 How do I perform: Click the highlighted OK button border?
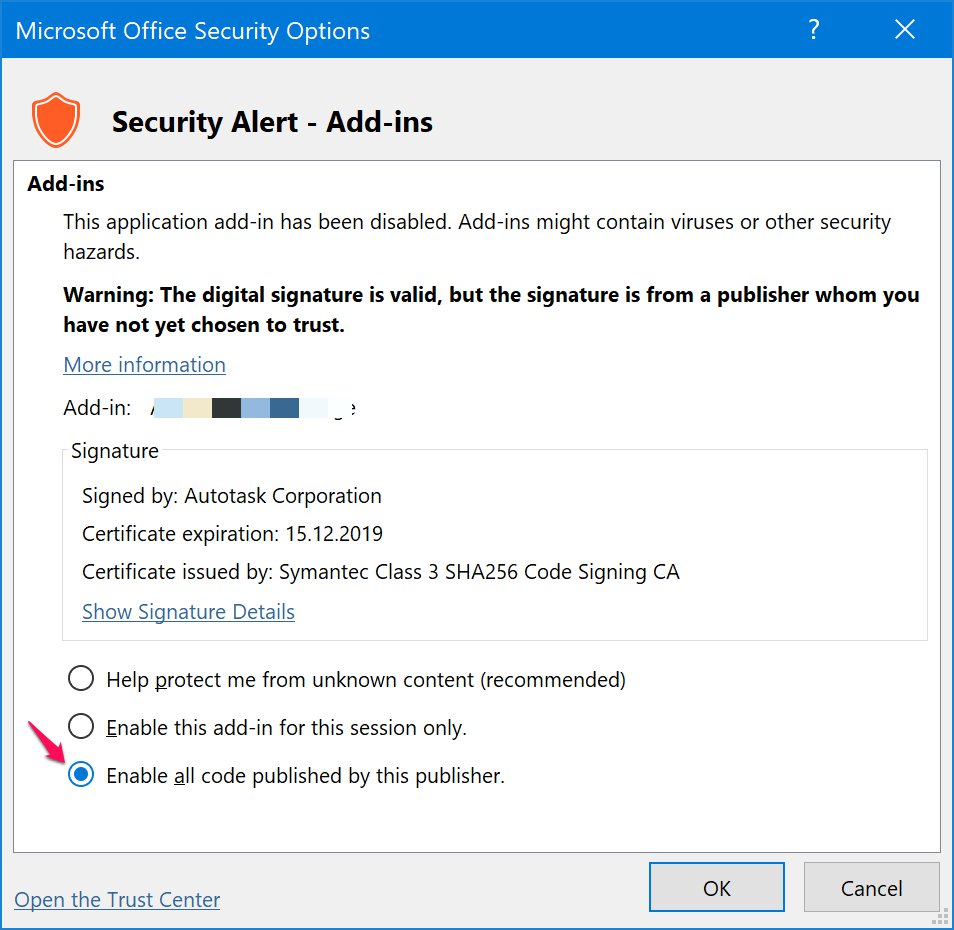coord(716,887)
